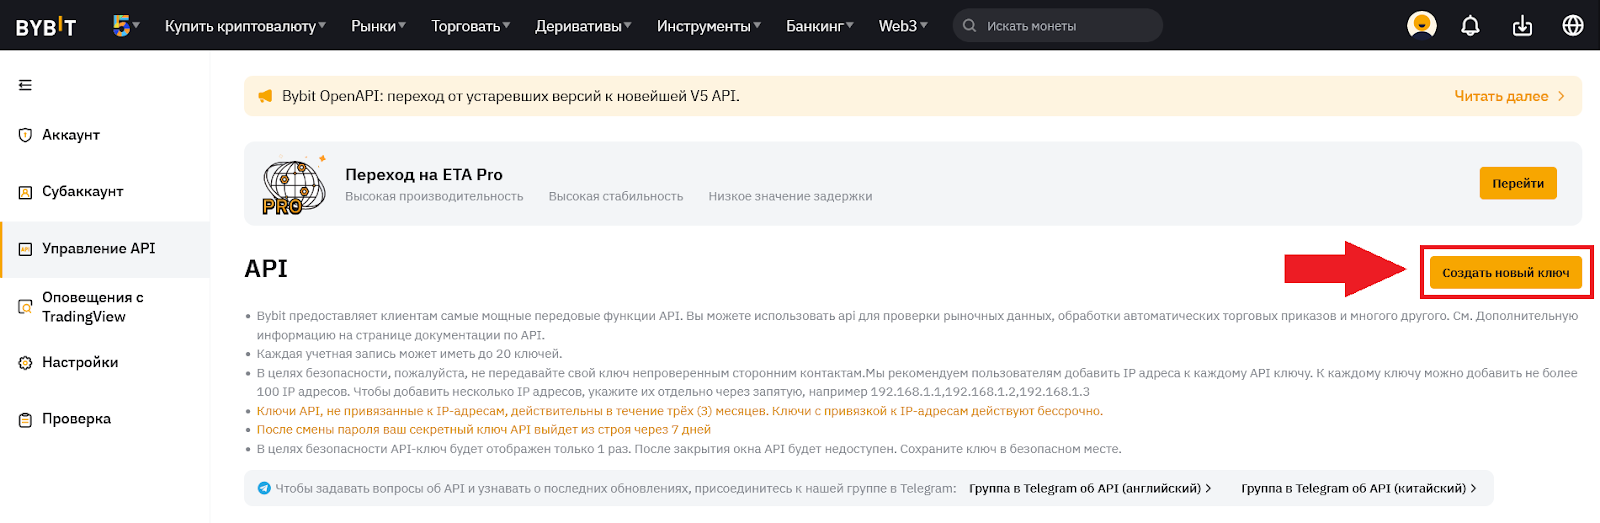Image resolution: width=1600 pixels, height=523 pixels.
Task: Click the Bybit logo in header
Action: pyautogui.click(x=46, y=27)
